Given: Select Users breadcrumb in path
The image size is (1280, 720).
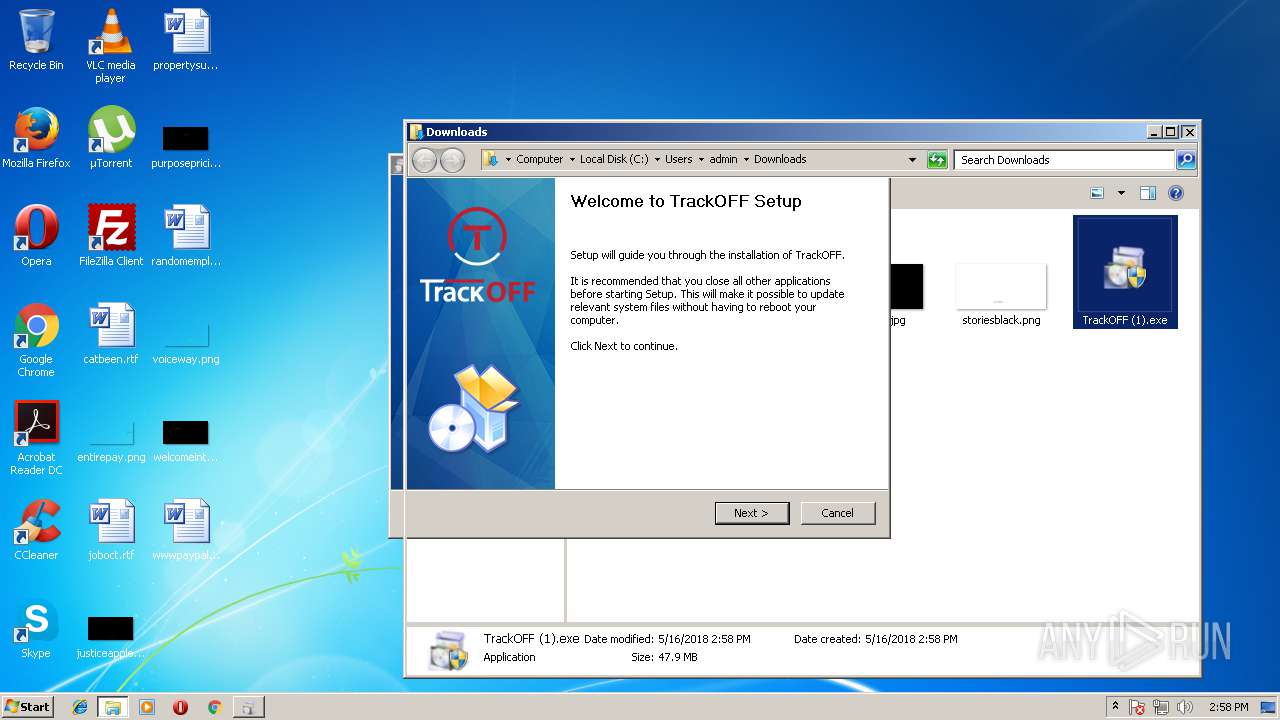Looking at the screenshot, I should click(x=679, y=159).
